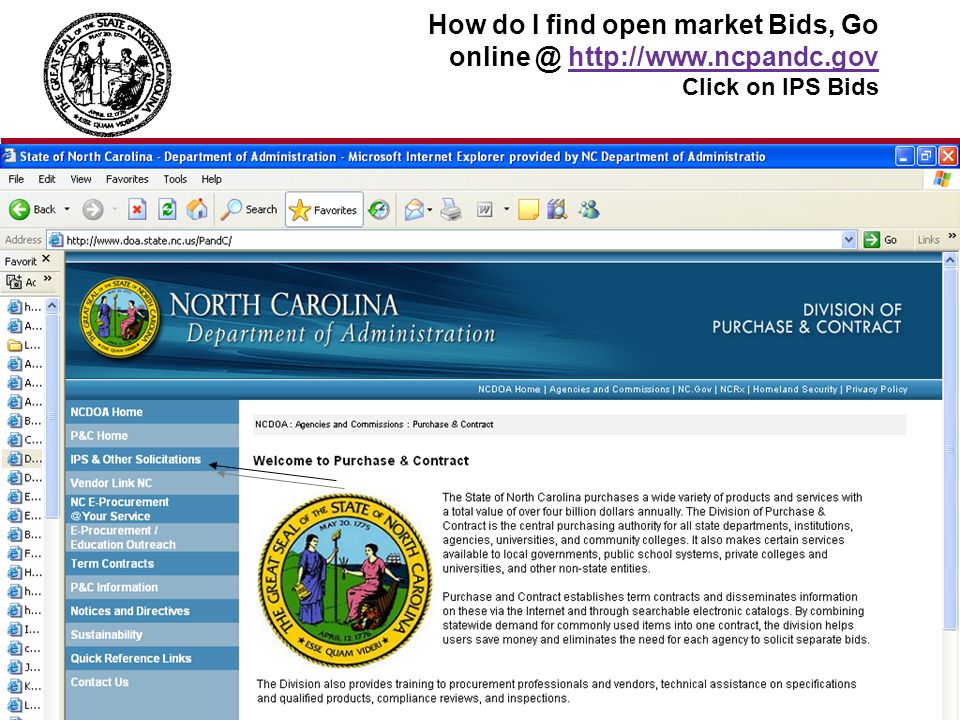Open Vendor Link NC navigation item

(x=111, y=482)
